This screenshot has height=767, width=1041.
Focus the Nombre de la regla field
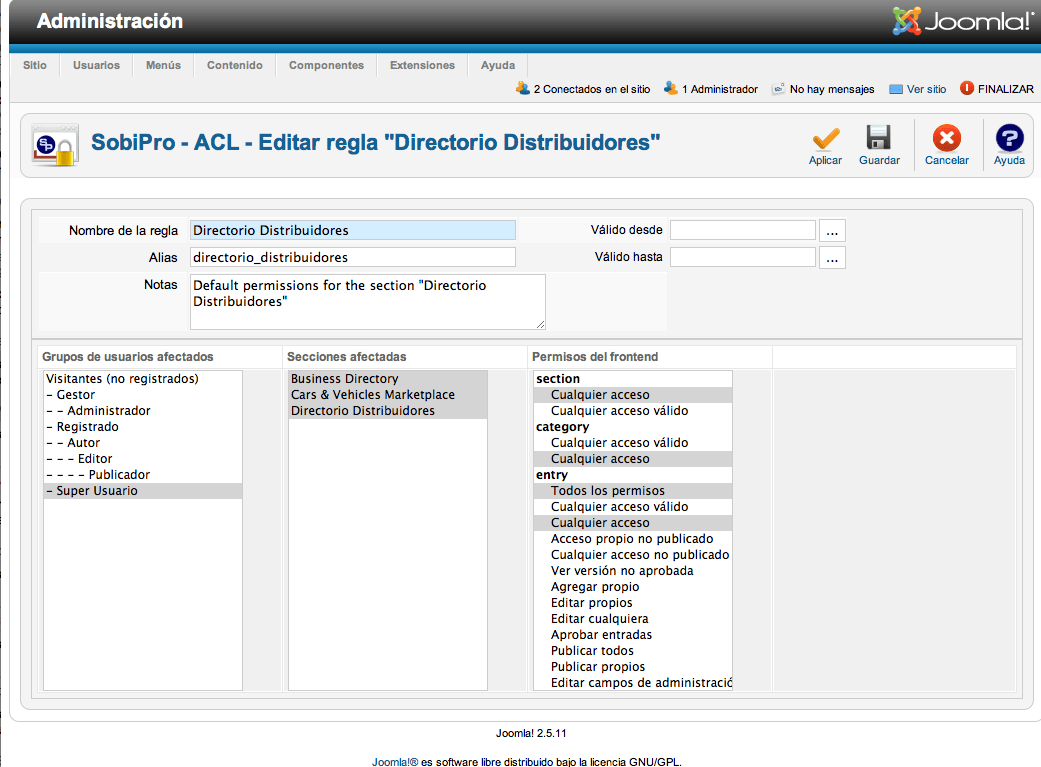353,230
